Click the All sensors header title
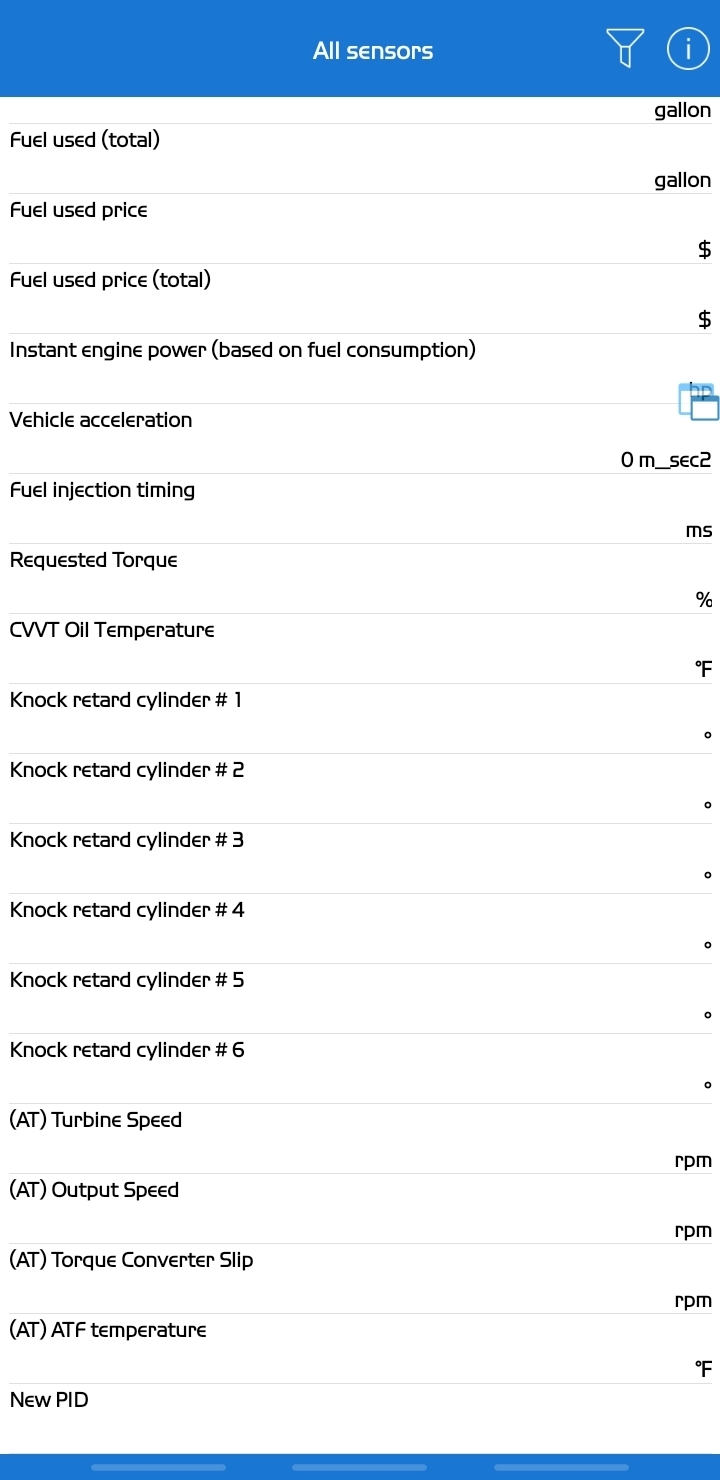 (373, 51)
